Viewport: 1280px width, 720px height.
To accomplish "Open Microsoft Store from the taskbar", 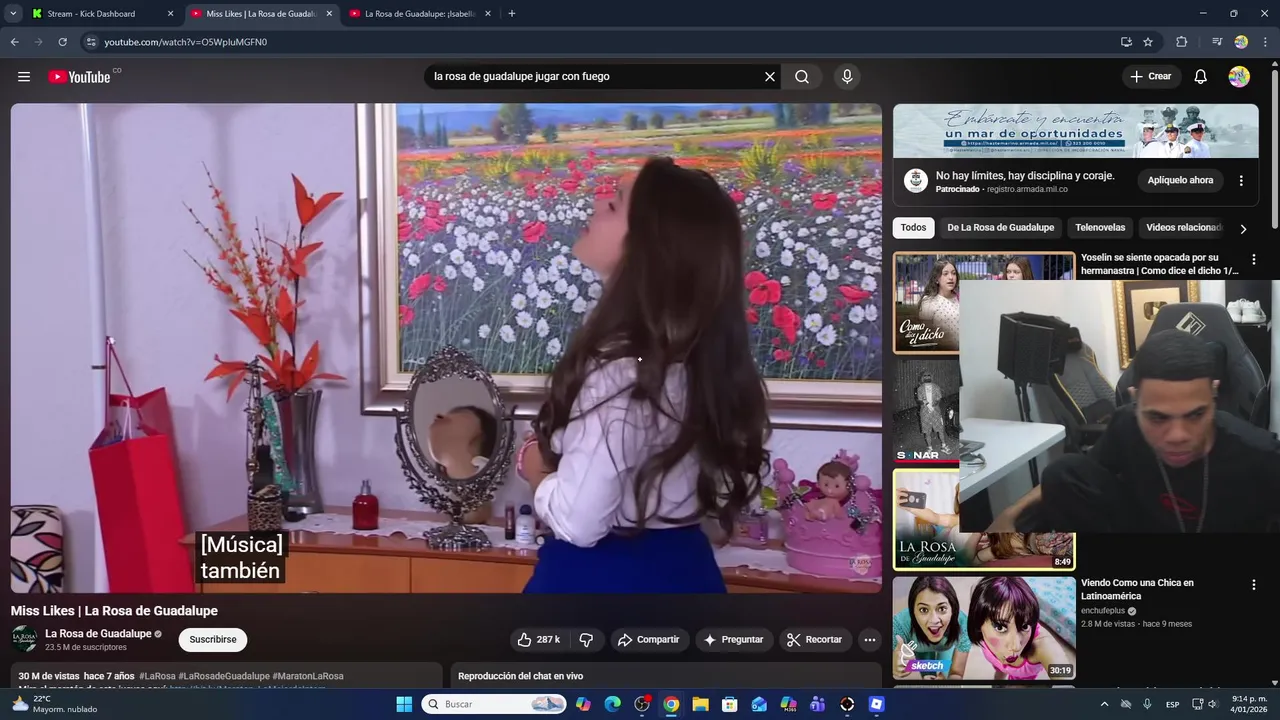I will (729, 705).
